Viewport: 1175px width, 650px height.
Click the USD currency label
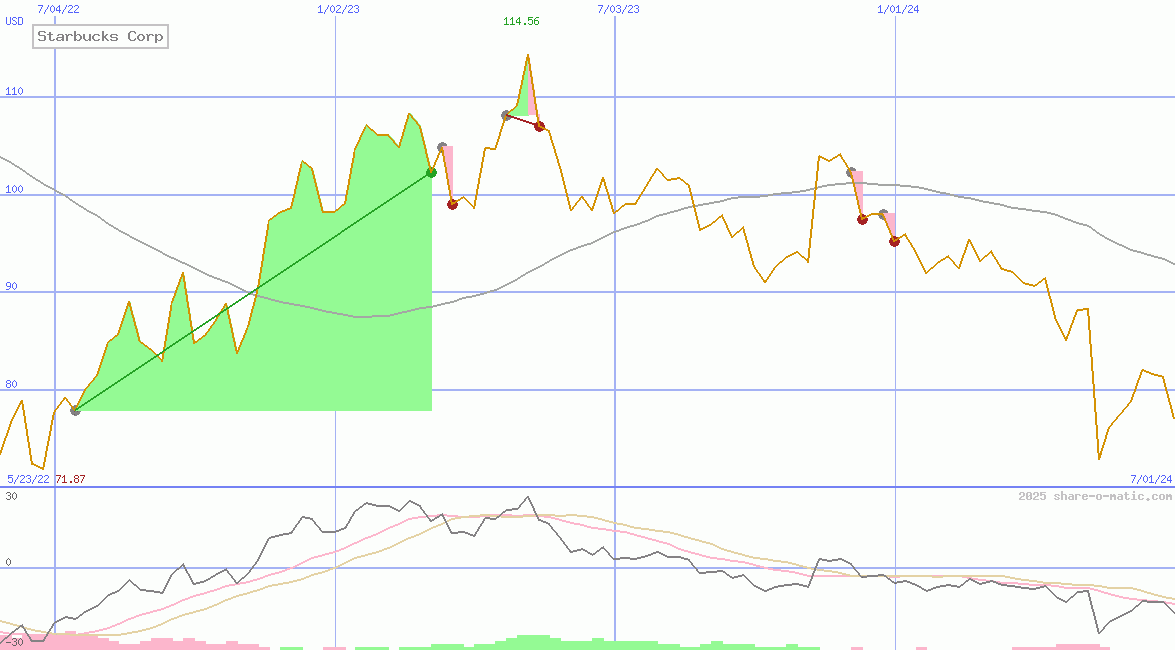click(14, 21)
